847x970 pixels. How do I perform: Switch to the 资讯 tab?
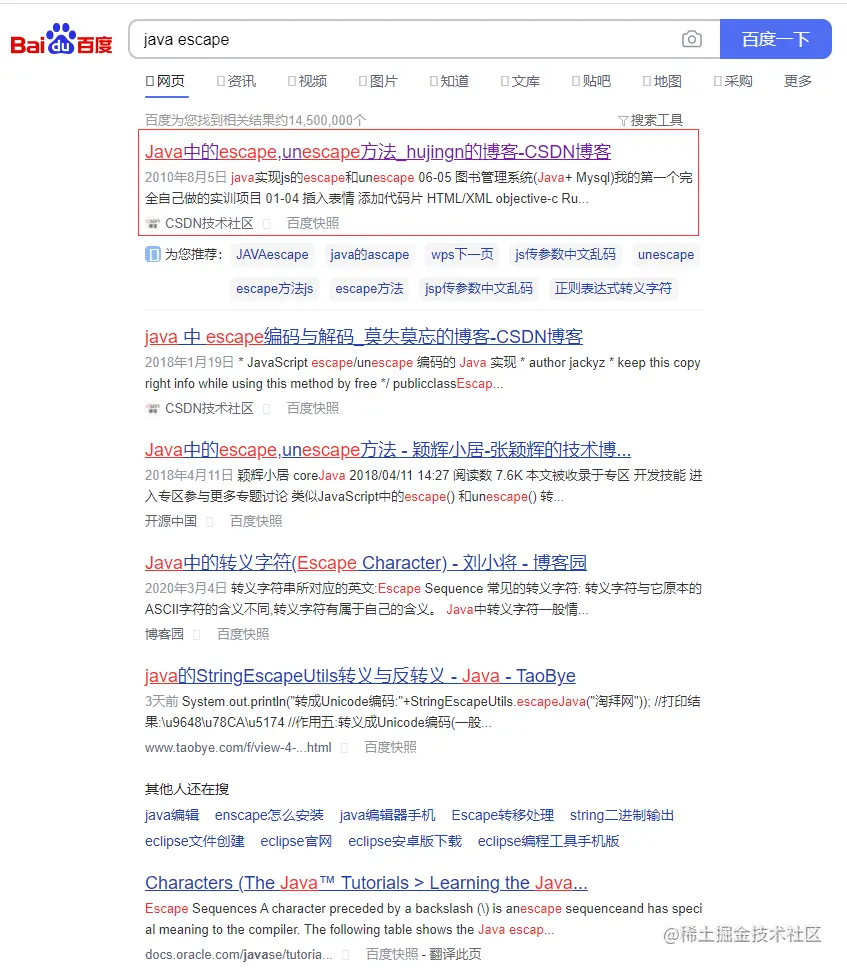(x=236, y=81)
